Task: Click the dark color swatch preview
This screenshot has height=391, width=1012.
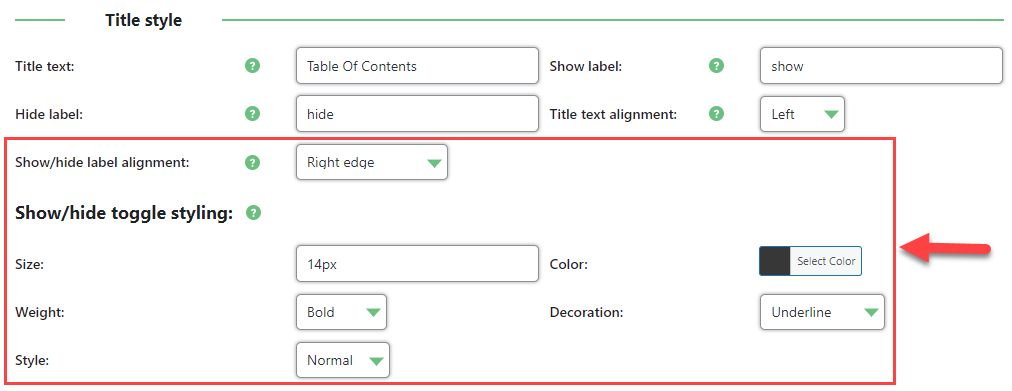Action: [775, 261]
